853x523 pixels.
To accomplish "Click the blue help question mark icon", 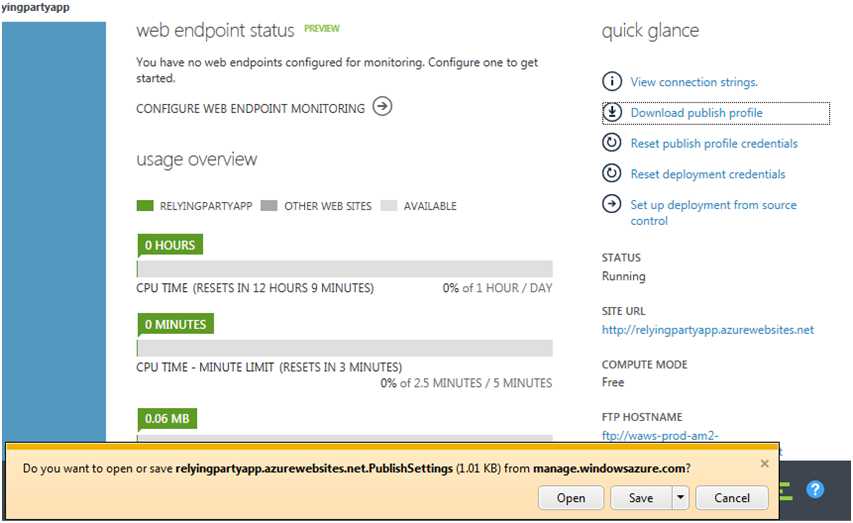I will 815,489.
